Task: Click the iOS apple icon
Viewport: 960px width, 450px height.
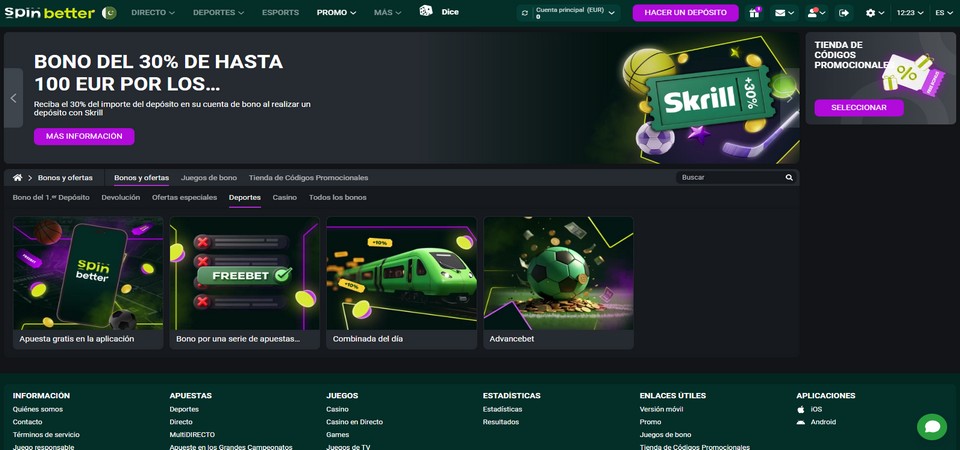Action: coord(801,409)
